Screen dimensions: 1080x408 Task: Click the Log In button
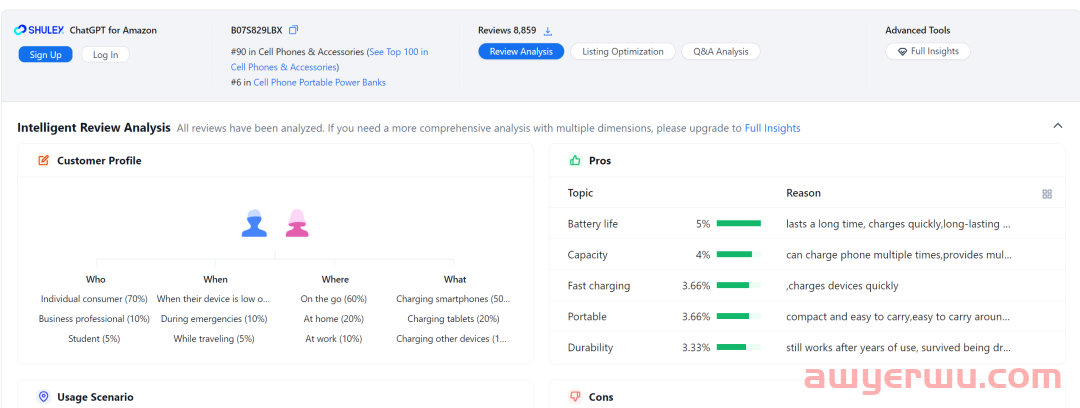[x=105, y=54]
